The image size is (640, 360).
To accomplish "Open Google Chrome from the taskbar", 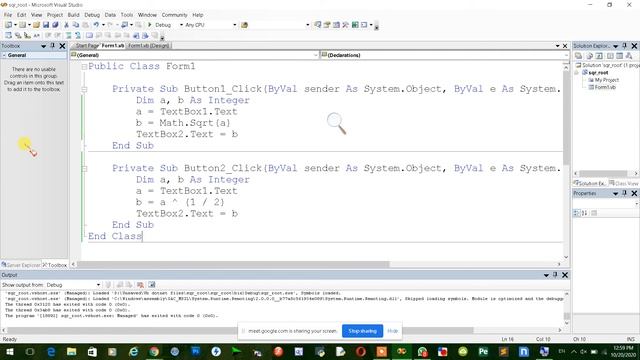I will pos(154,351).
